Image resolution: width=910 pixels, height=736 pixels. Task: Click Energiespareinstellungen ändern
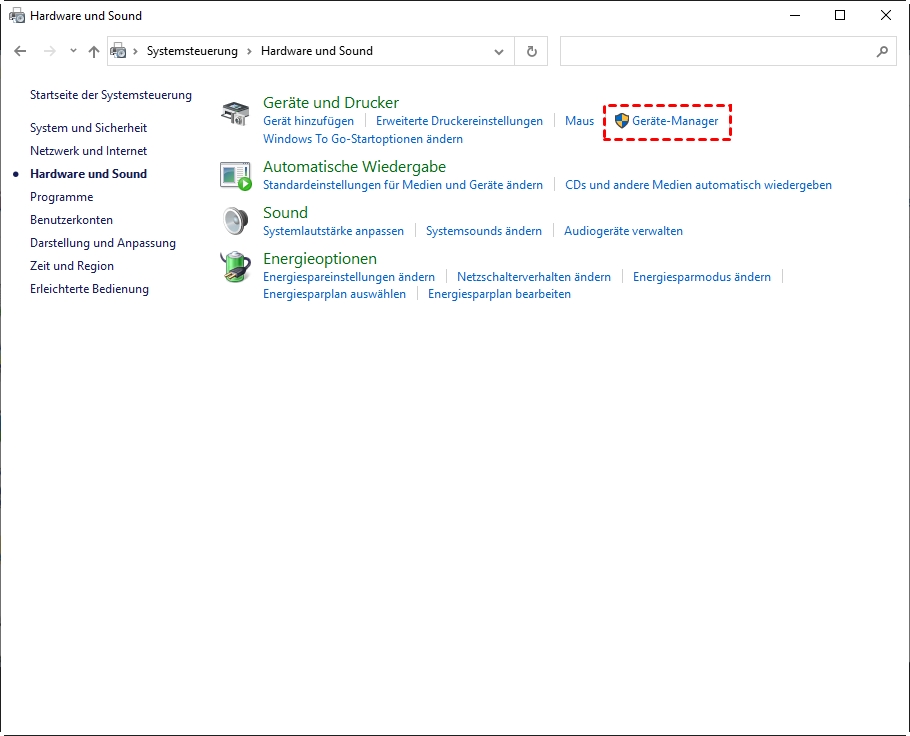tap(349, 277)
